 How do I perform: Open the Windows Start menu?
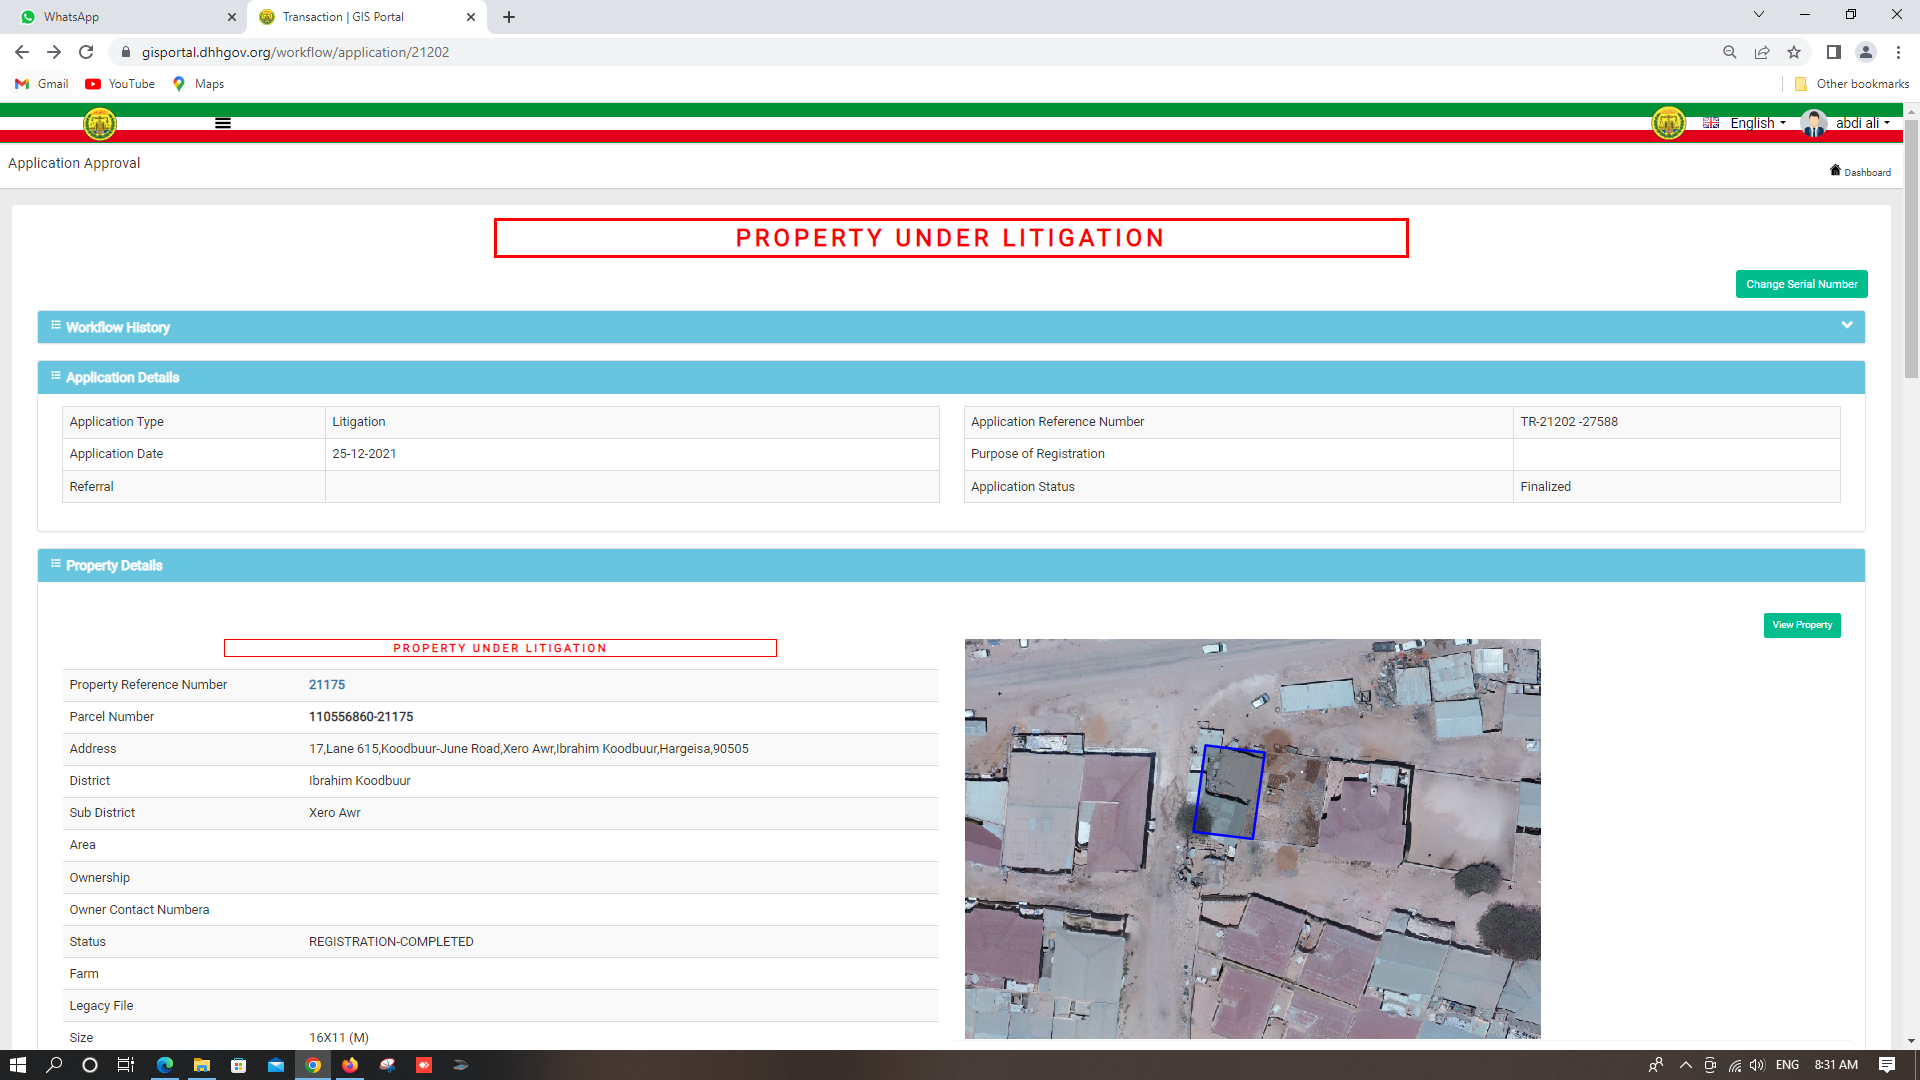click(18, 1065)
